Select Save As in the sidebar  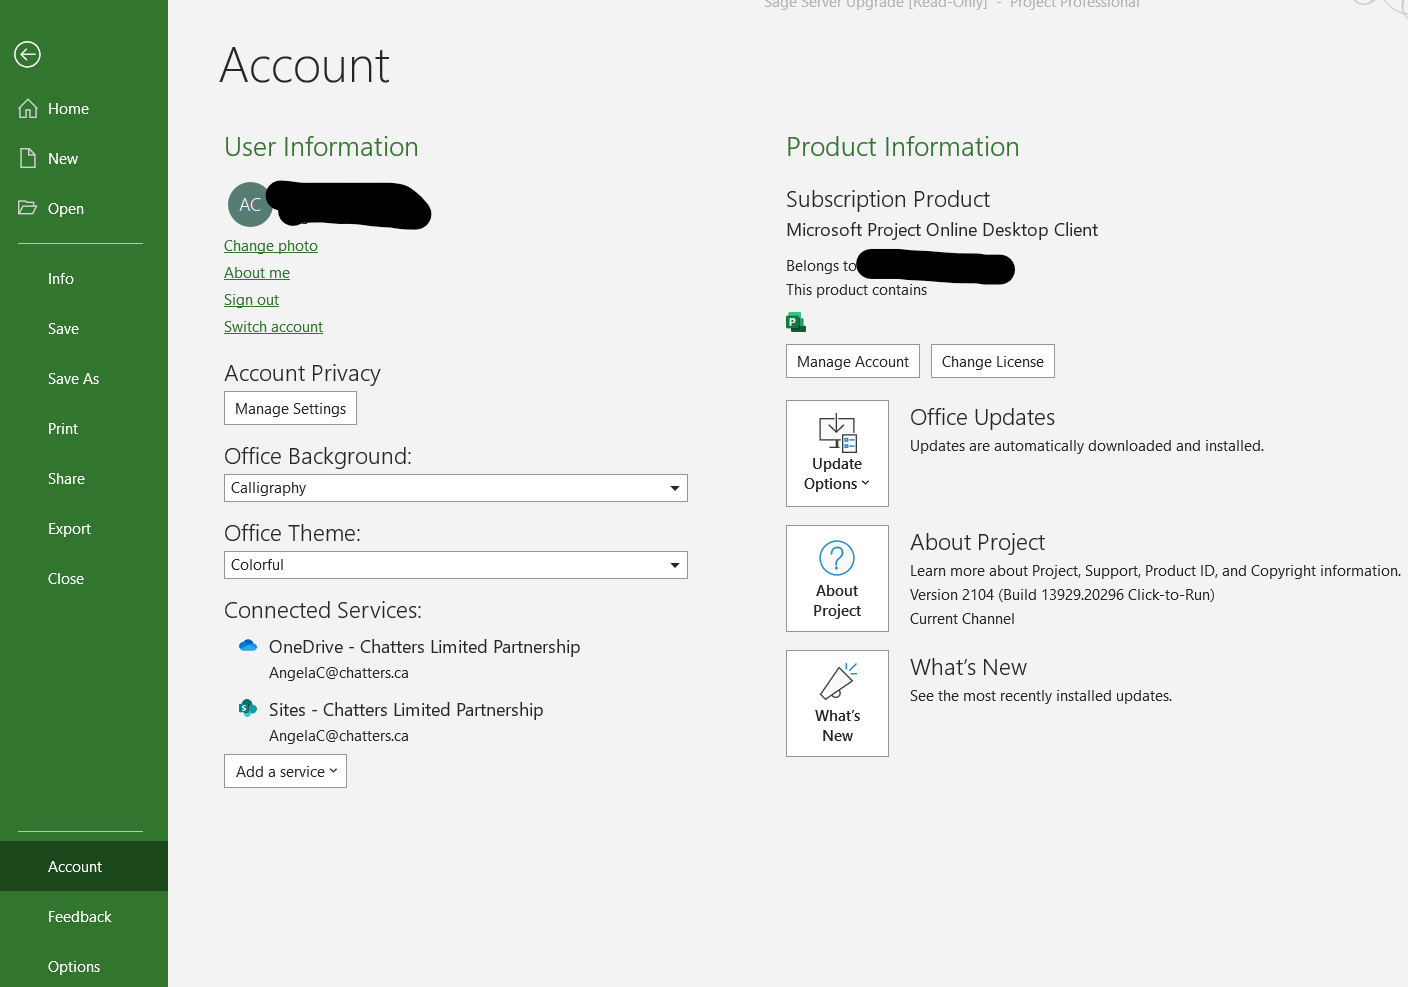(84, 379)
